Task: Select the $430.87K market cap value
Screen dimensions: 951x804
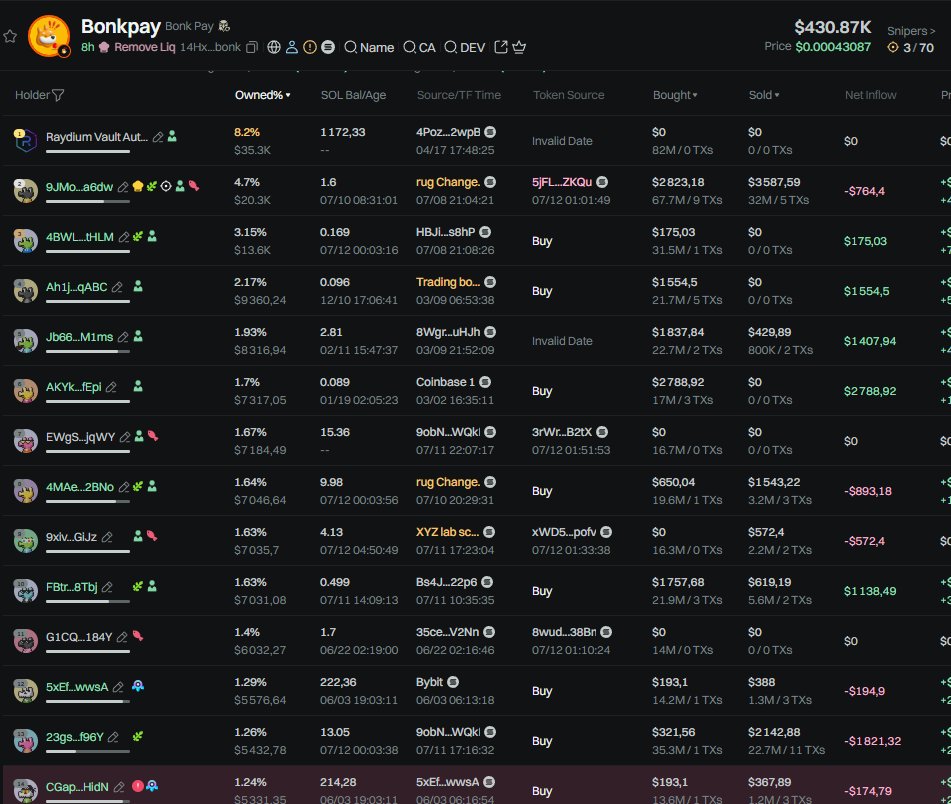Action: click(x=833, y=27)
